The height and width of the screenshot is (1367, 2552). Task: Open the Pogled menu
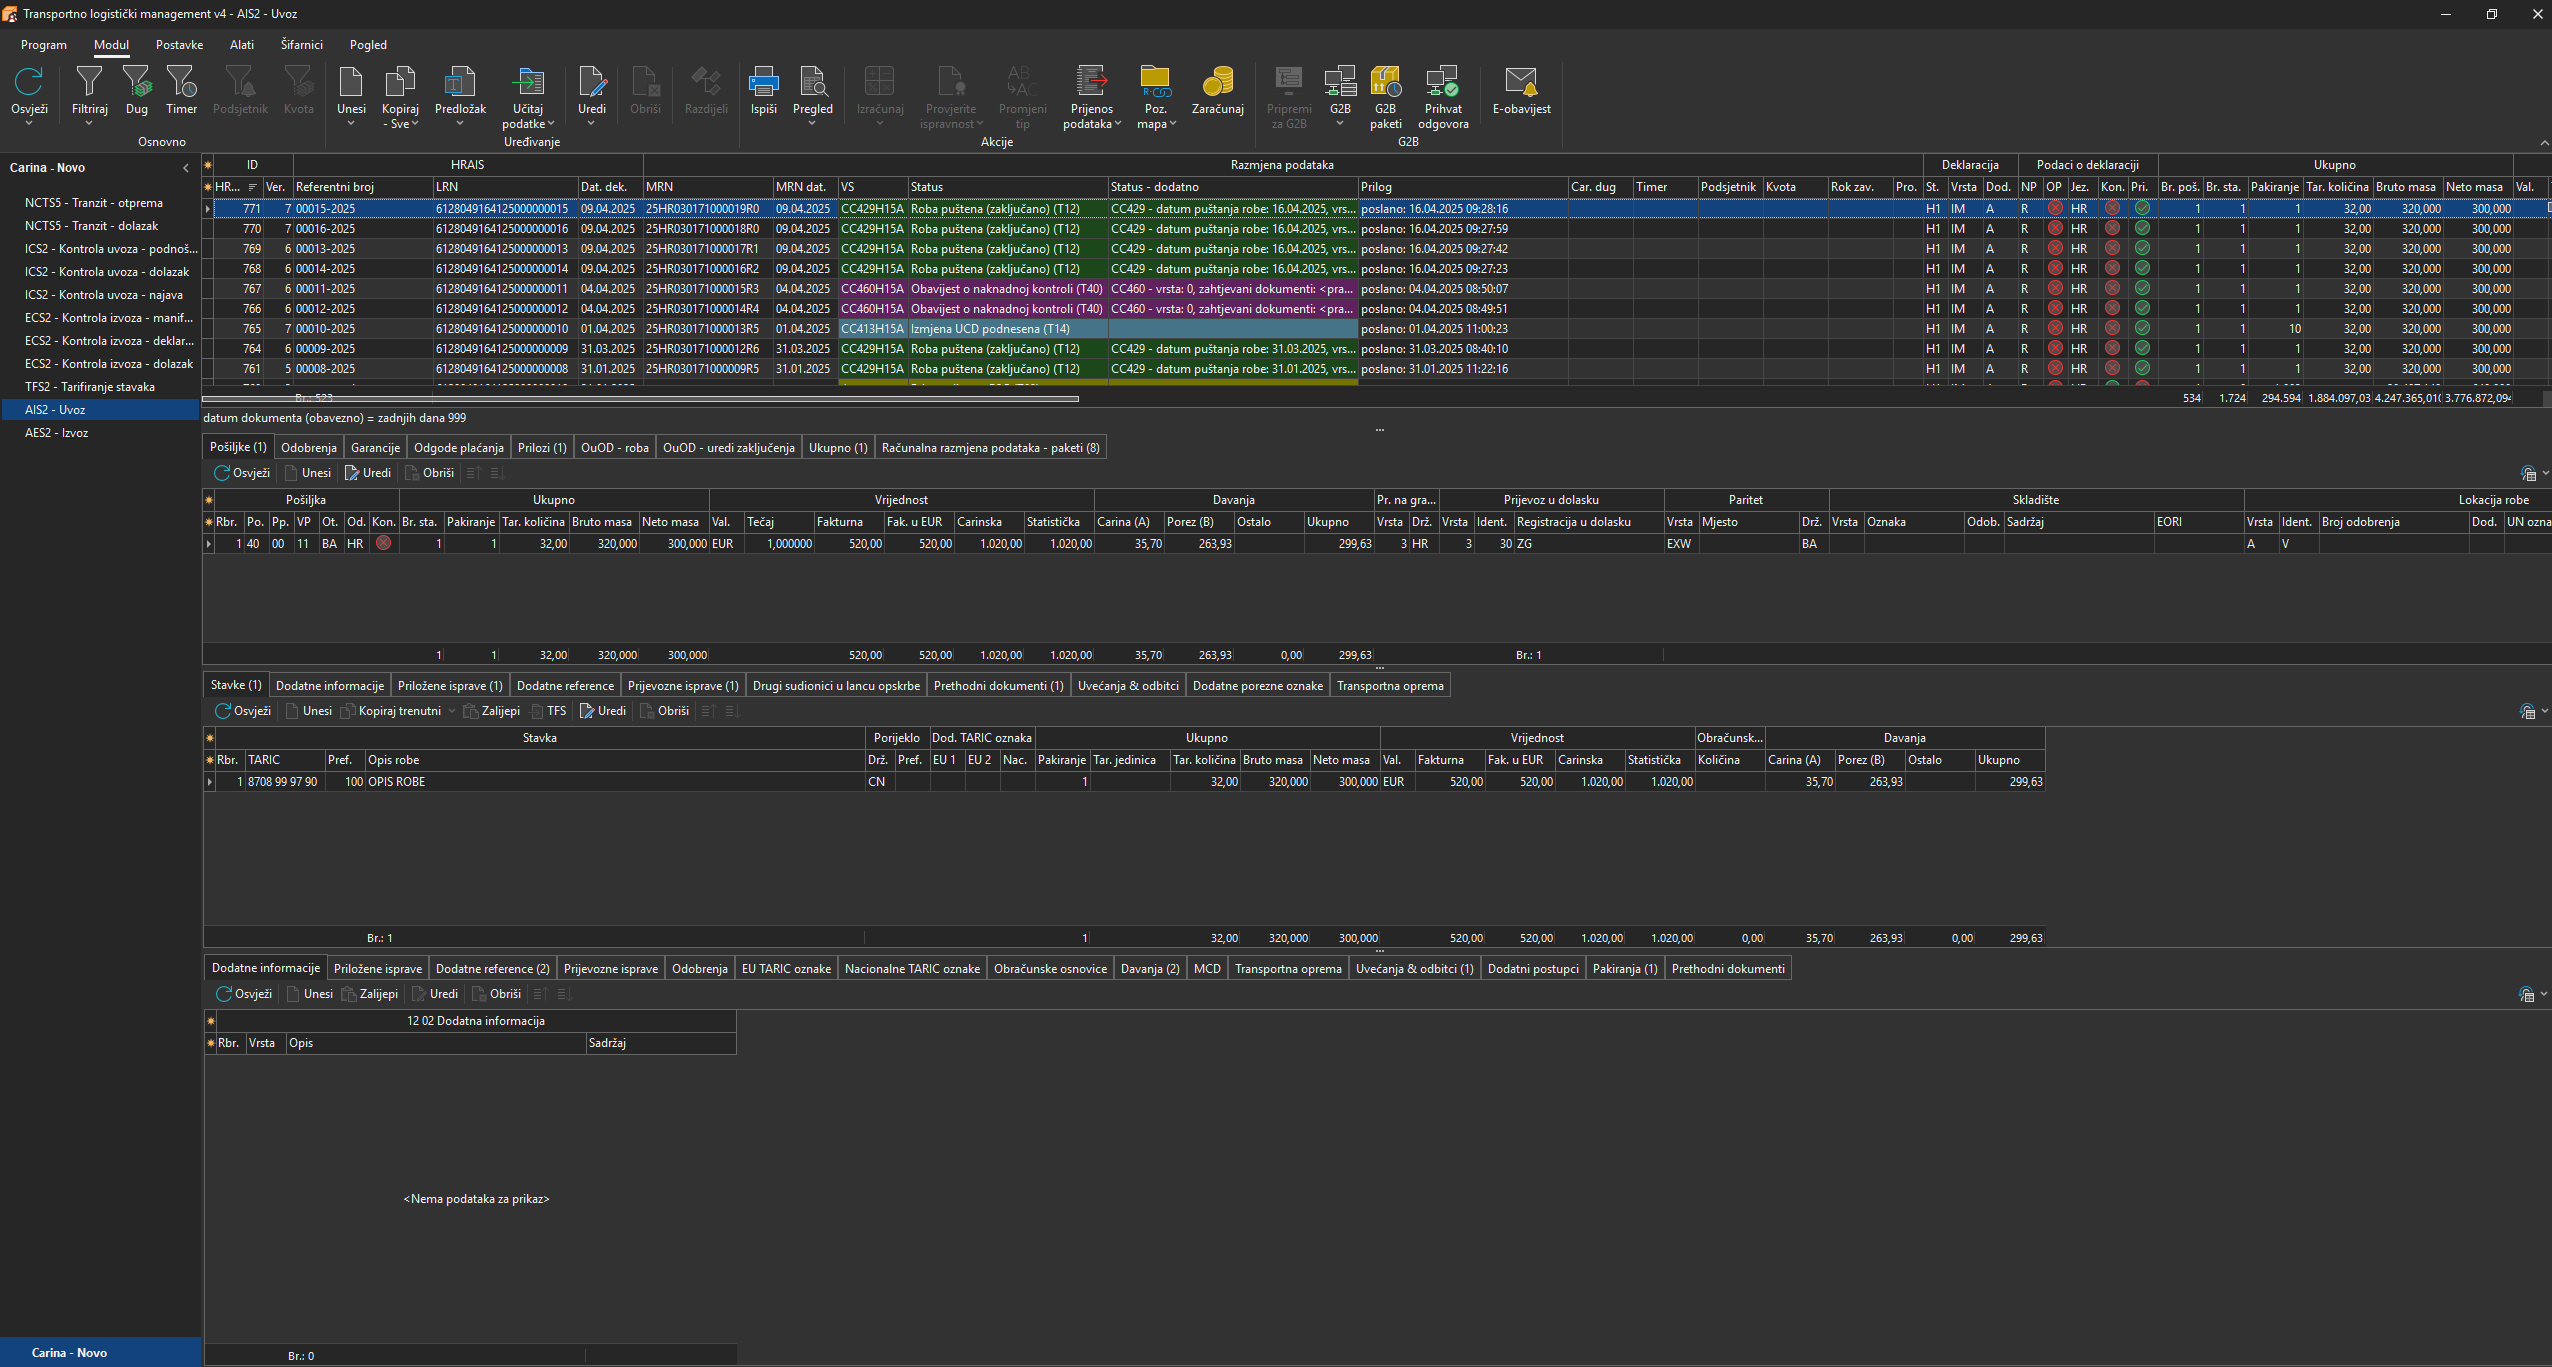pyautogui.click(x=368, y=45)
